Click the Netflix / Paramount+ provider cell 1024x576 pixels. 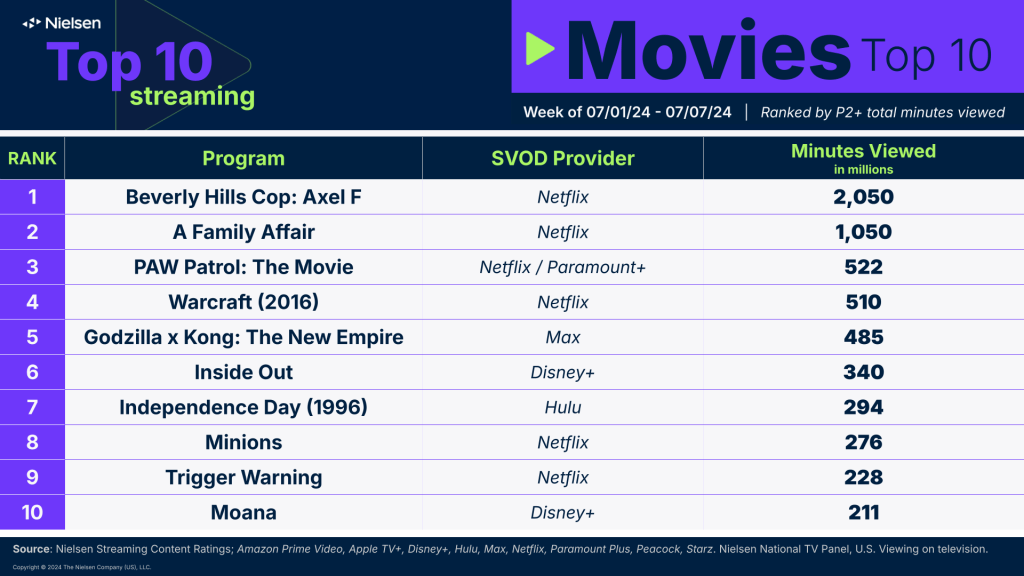(x=563, y=267)
